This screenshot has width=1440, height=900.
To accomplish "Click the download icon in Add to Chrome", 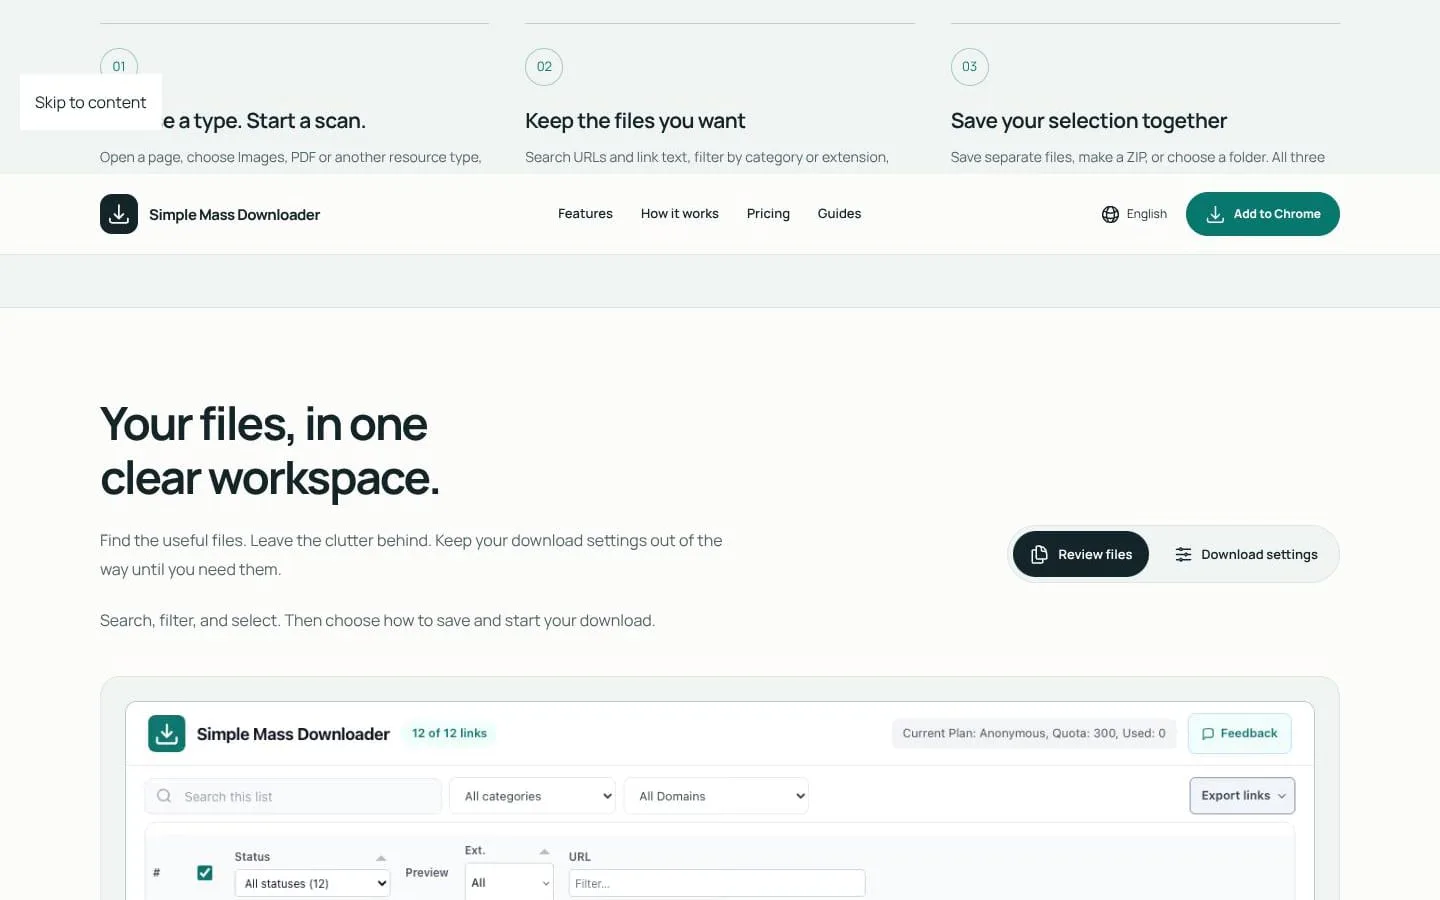I will (1215, 214).
